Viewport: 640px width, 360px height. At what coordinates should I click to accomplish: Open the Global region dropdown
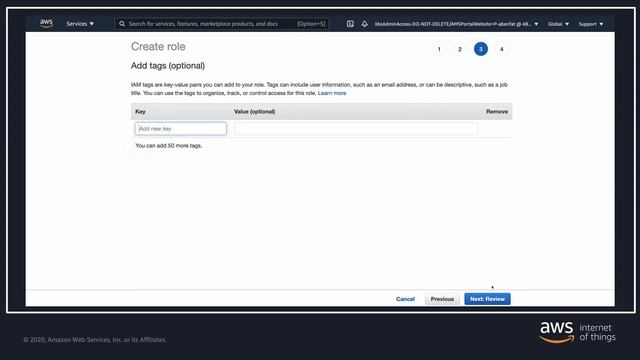pos(558,24)
